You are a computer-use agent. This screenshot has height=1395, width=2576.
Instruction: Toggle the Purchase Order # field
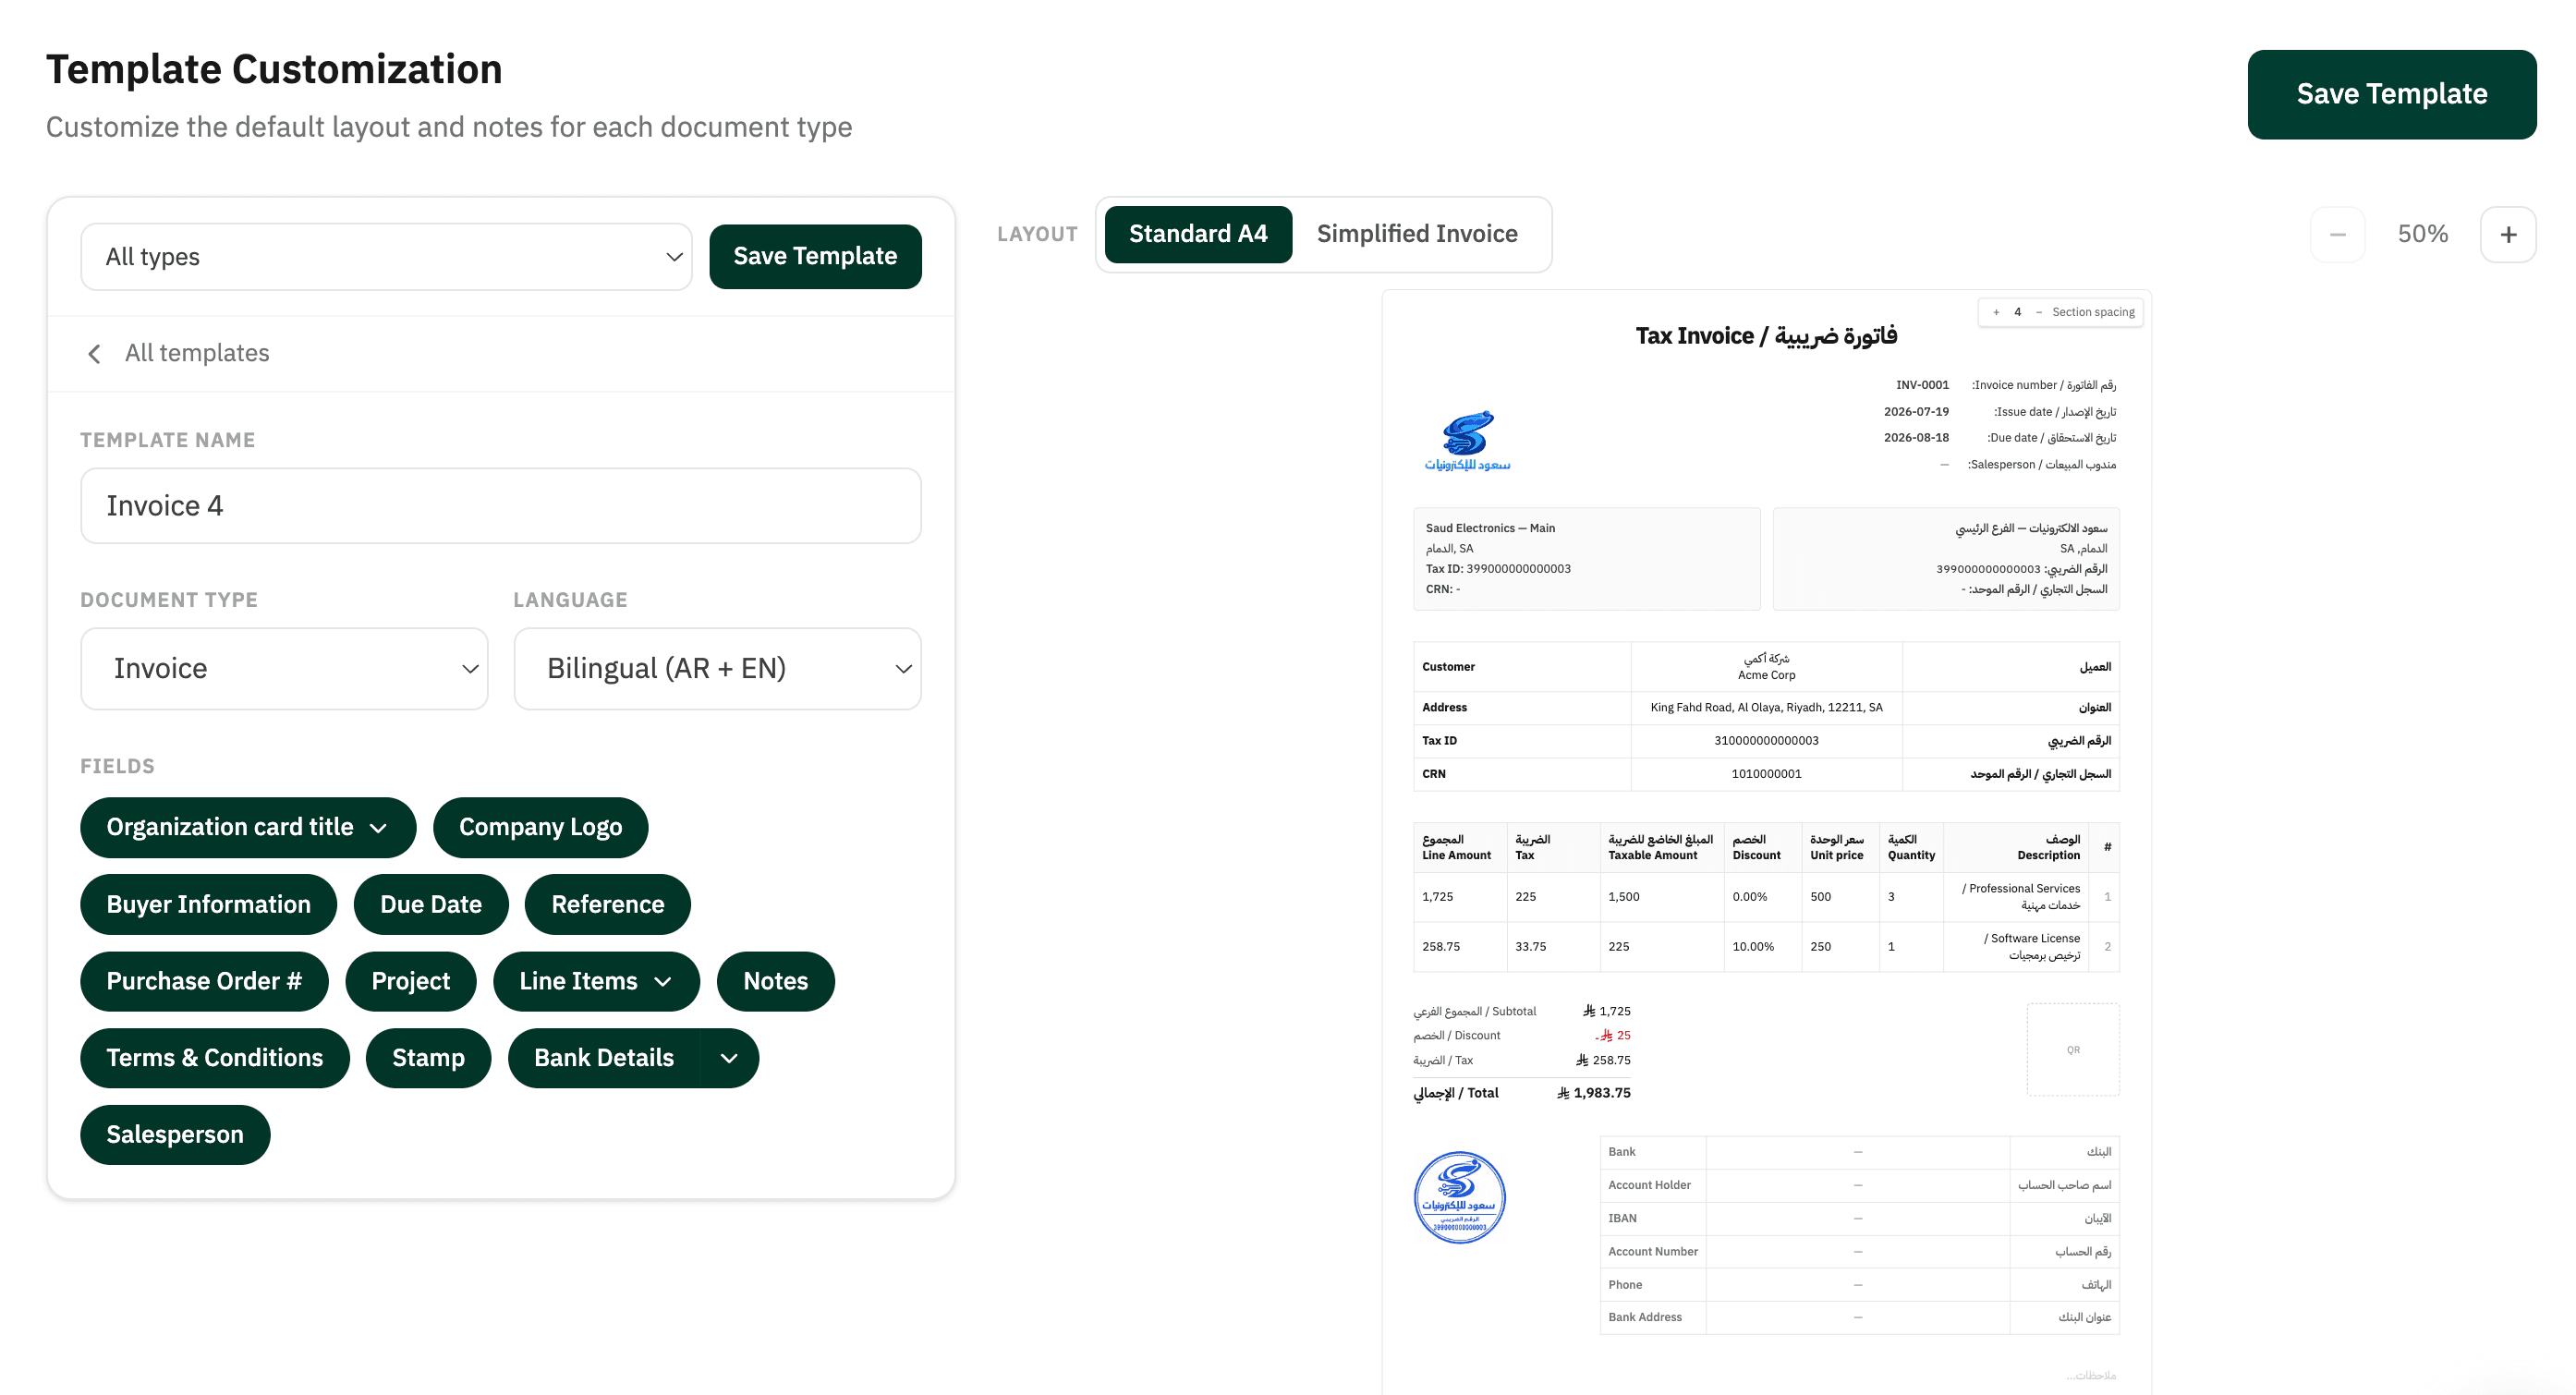[204, 981]
